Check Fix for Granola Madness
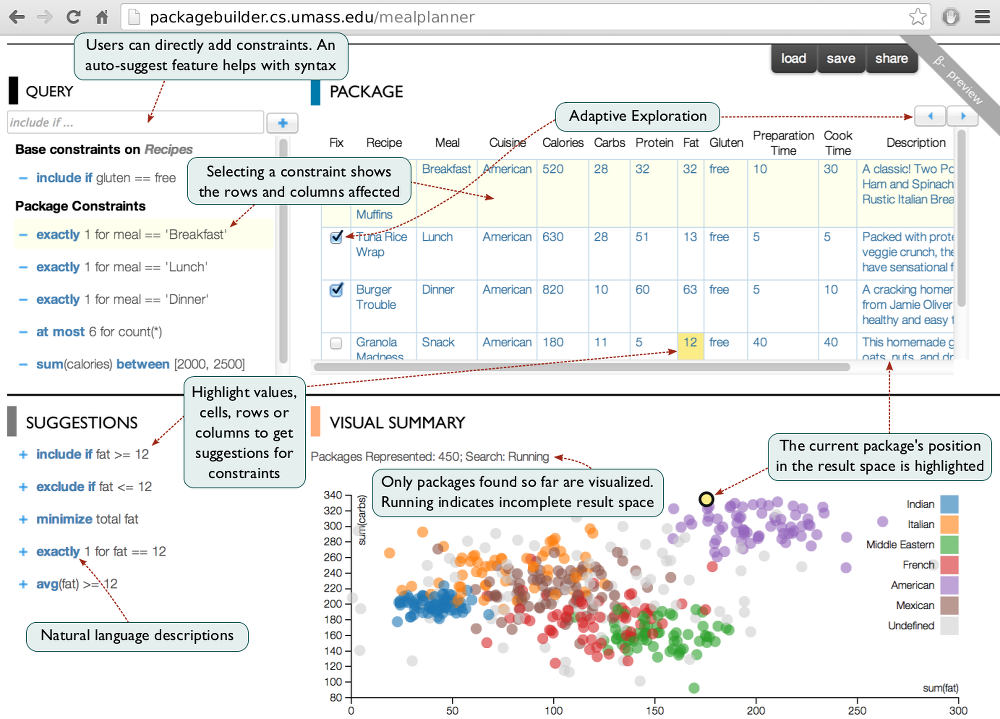 (336, 343)
